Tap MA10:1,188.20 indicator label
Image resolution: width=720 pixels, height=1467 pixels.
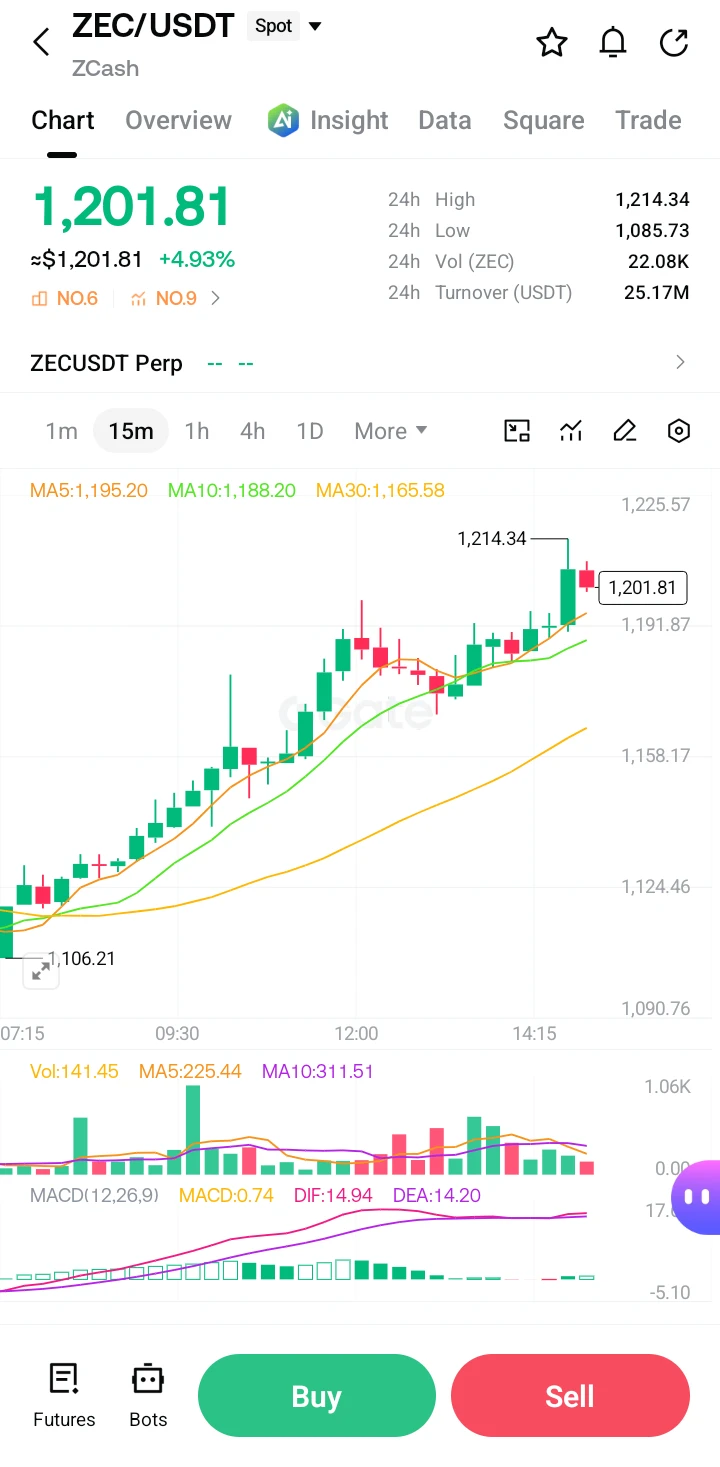pyautogui.click(x=232, y=490)
